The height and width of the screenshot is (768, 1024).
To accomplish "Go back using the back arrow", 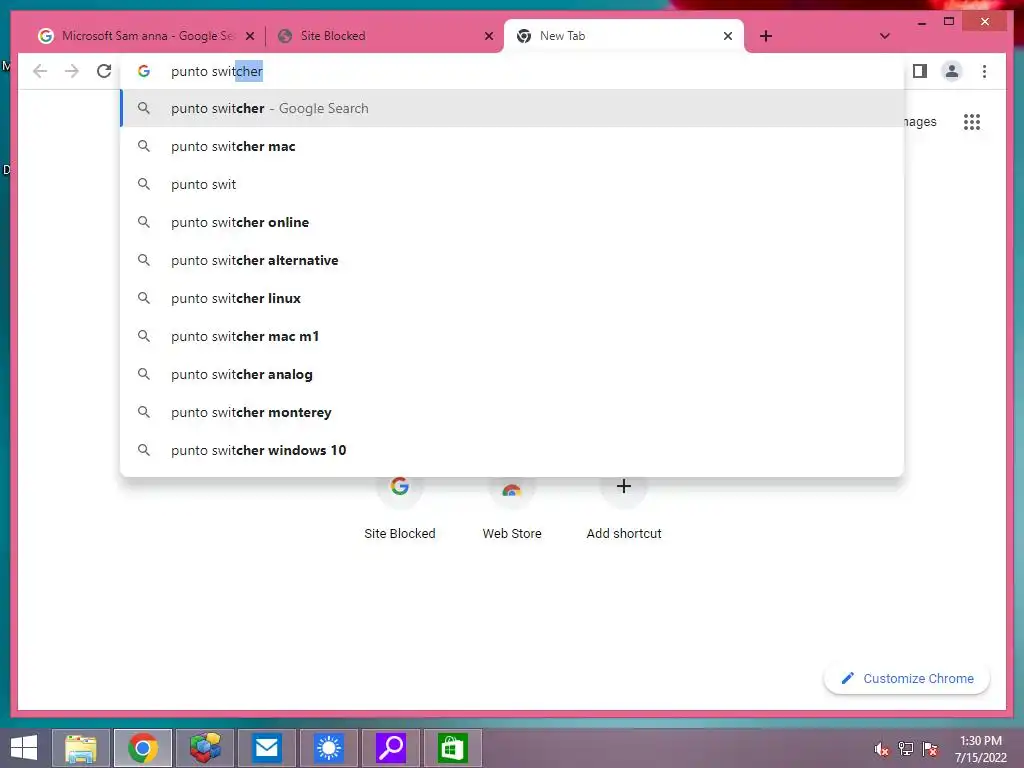I will 40,71.
